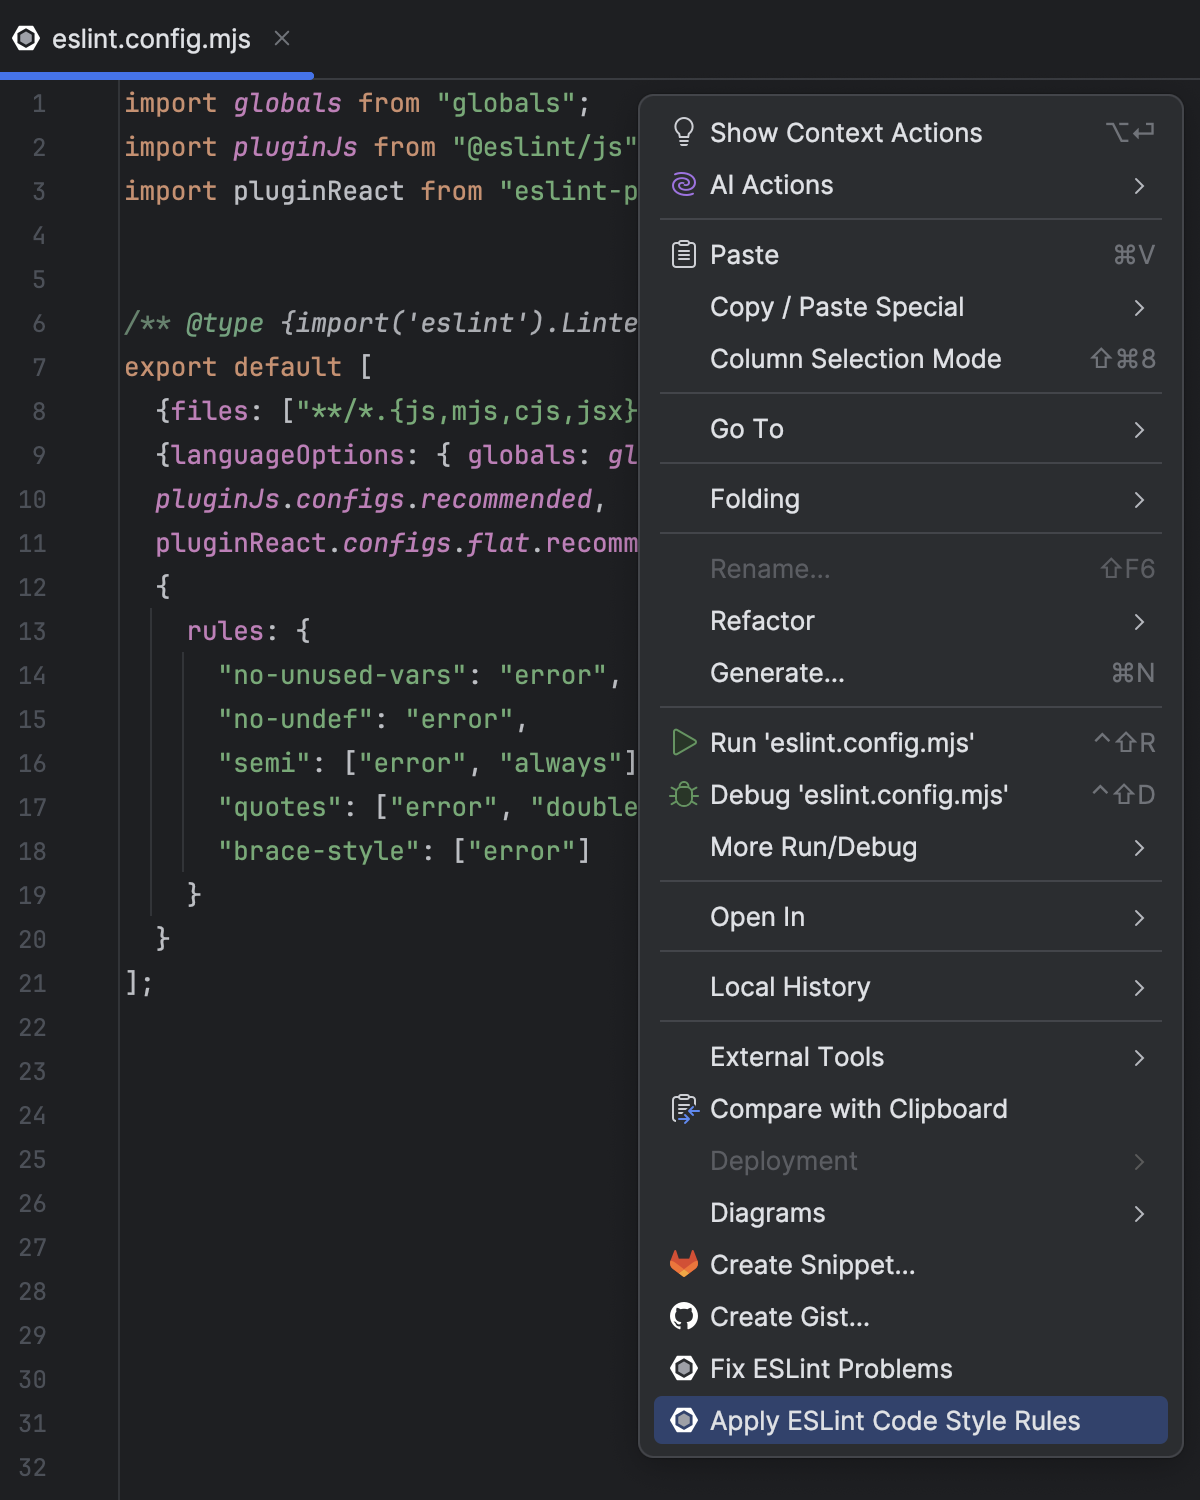Click the GitLab fox icon beside Create Snippet
Image resolution: width=1200 pixels, height=1500 pixels.
684,1265
